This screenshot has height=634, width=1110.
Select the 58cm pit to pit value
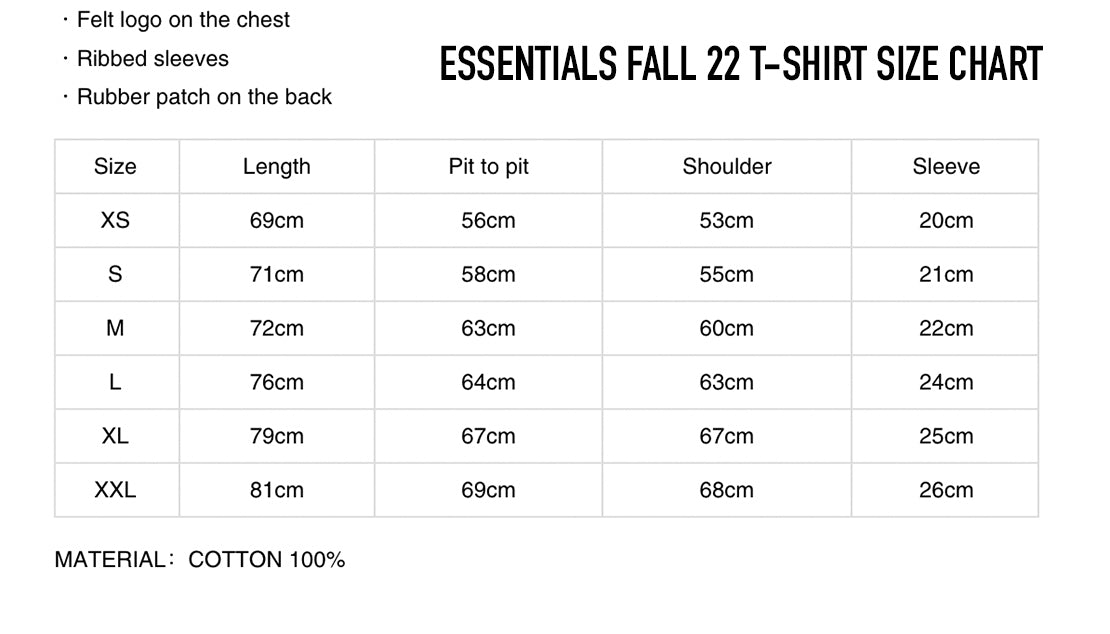click(488, 274)
